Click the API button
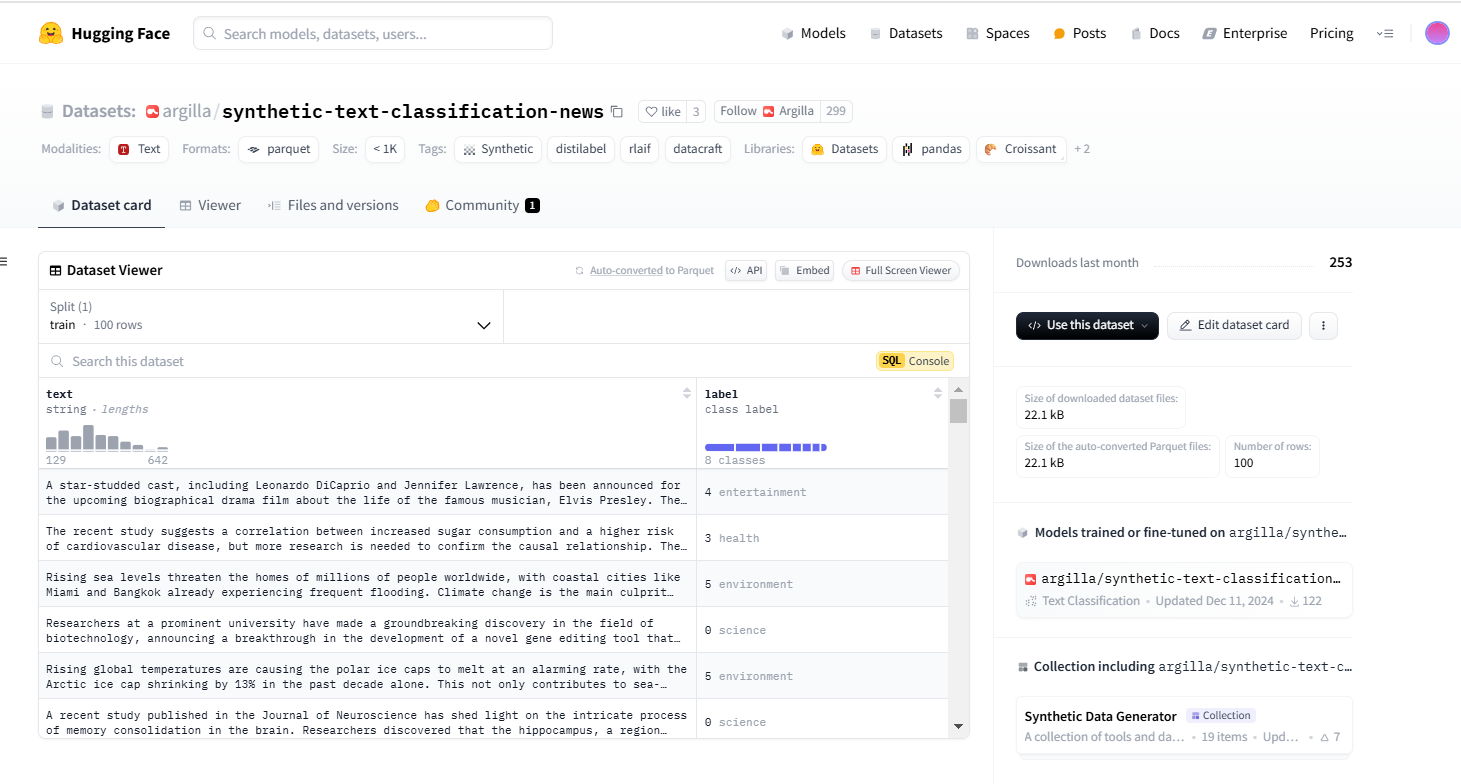The image size is (1461, 784). (x=746, y=270)
